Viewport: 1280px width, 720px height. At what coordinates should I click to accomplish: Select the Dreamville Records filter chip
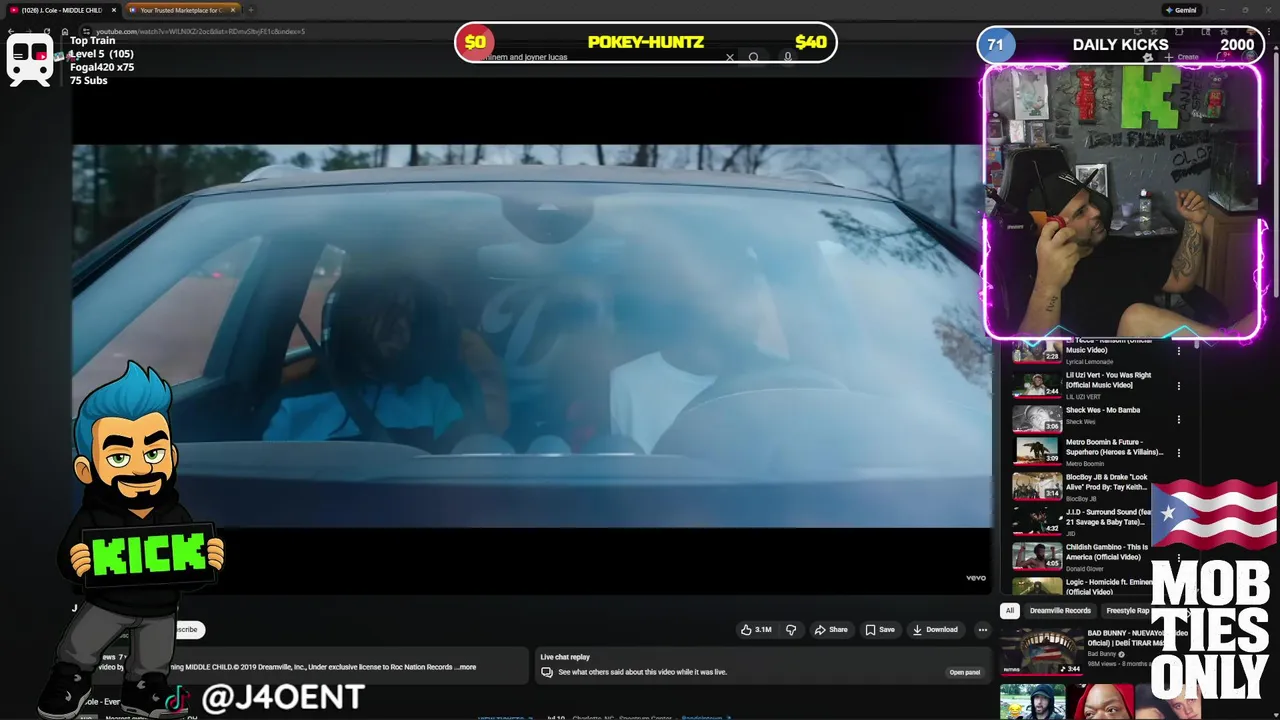coord(1060,611)
